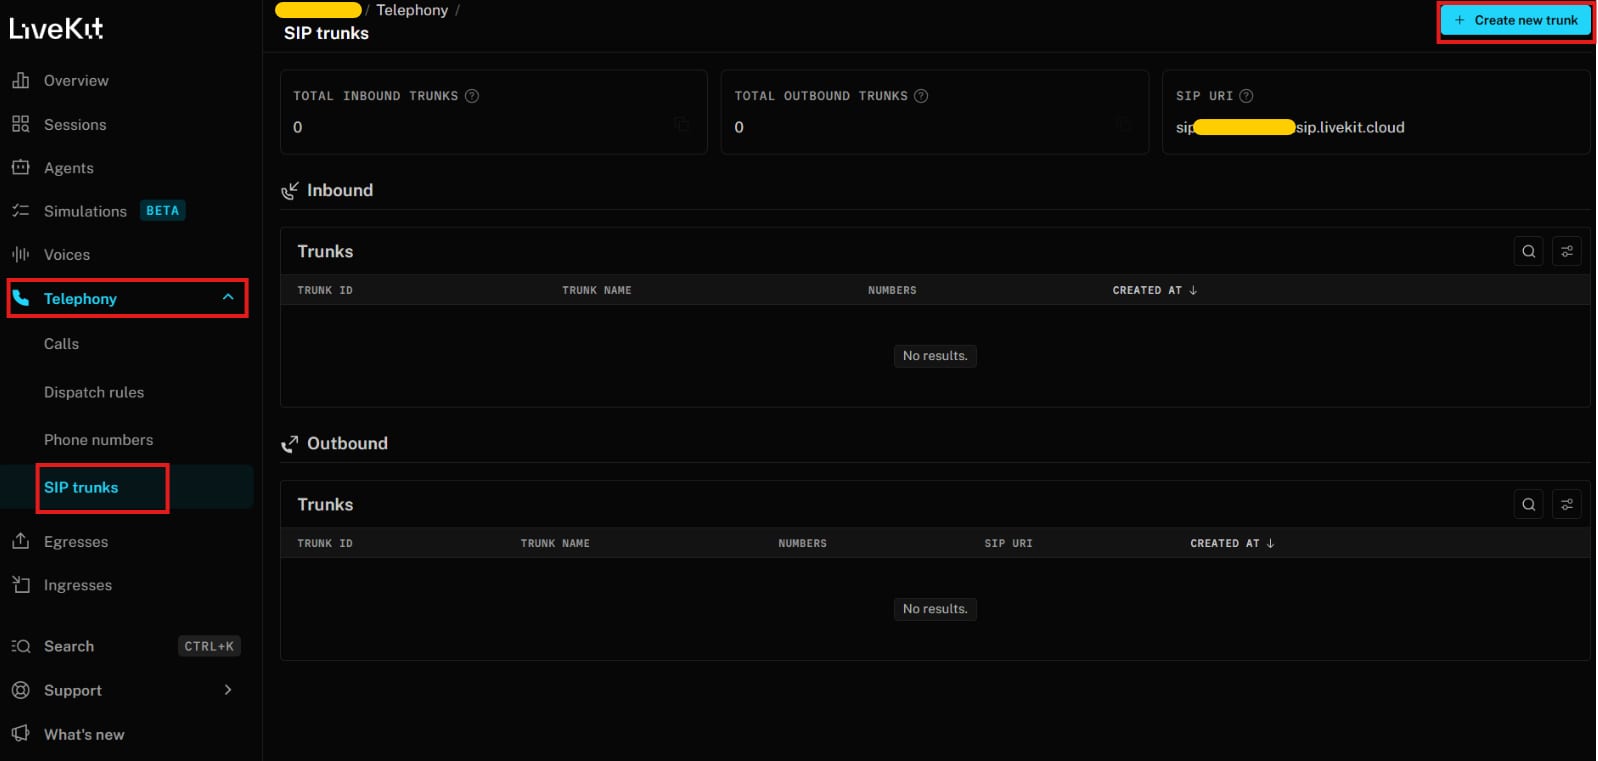
Task: Click the Support lifebuoy icon
Action: point(20,690)
